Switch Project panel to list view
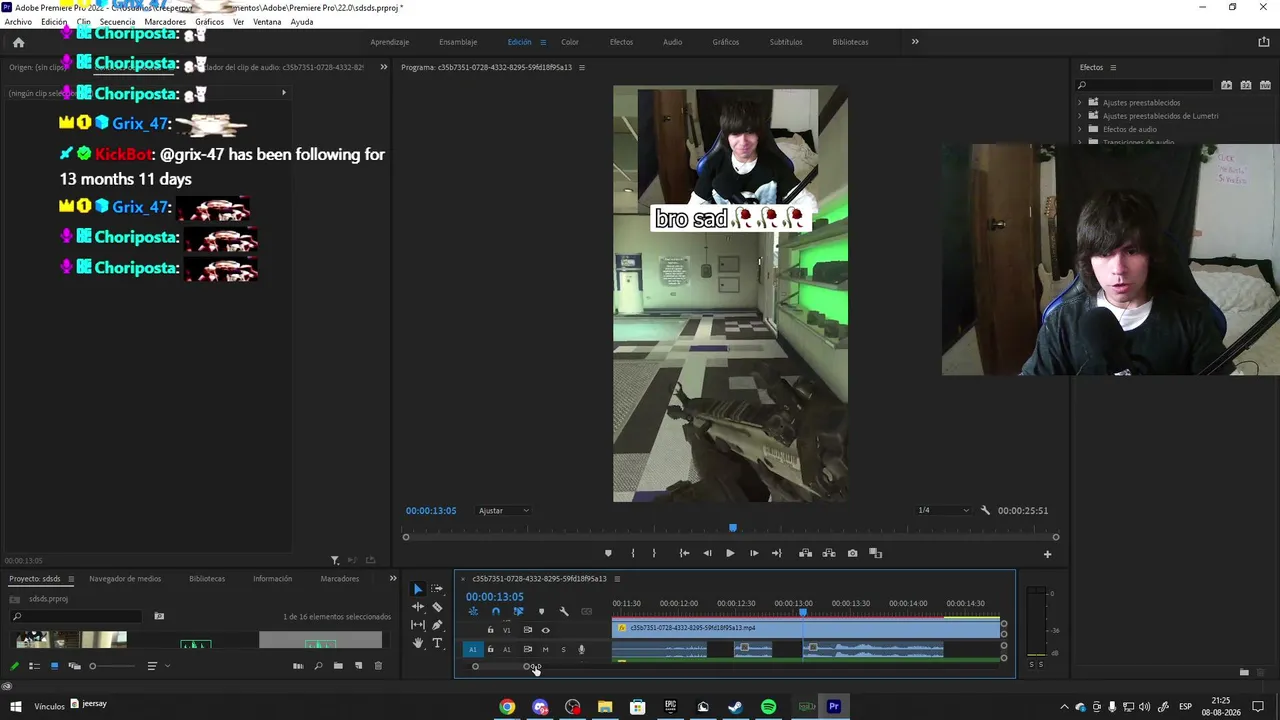 (x=34, y=666)
